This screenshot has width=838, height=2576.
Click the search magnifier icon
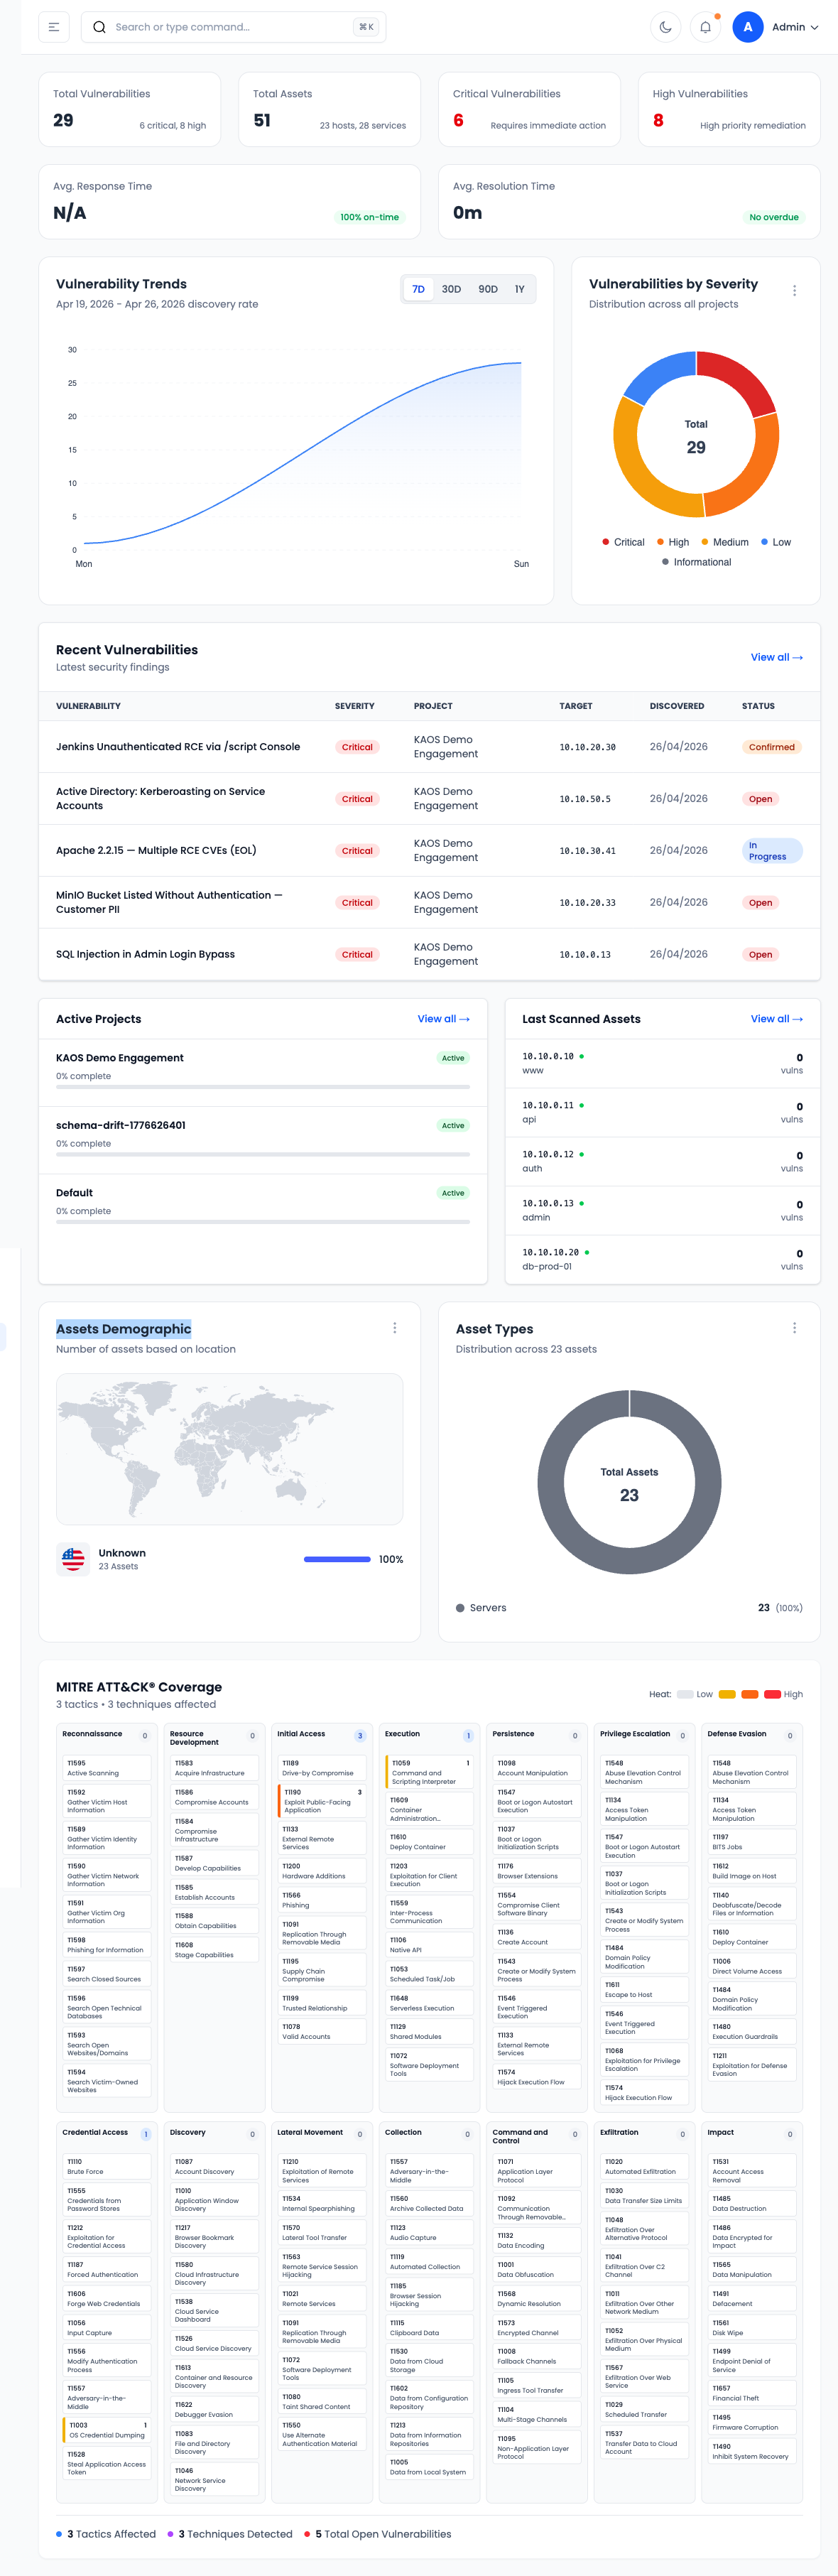[x=99, y=27]
